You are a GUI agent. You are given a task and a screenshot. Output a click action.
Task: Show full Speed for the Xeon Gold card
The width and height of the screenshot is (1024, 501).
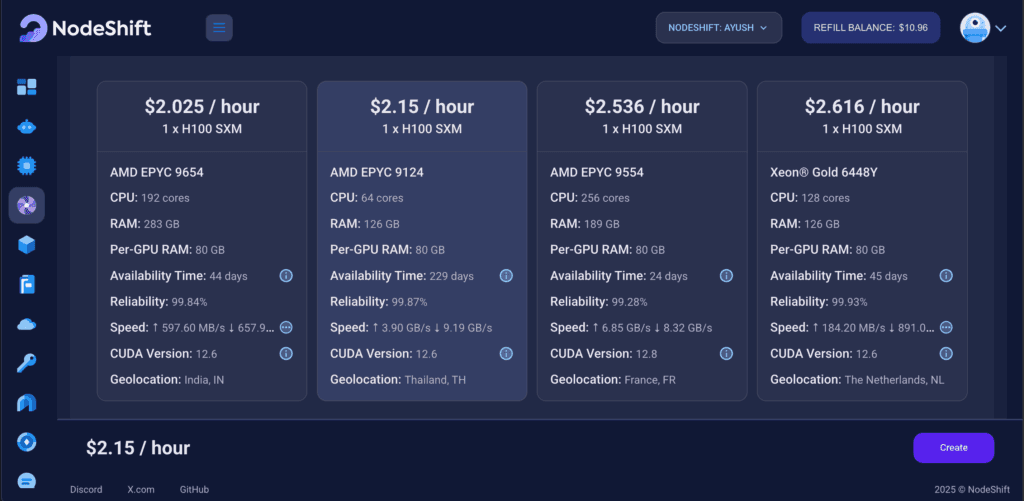click(x=946, y=327)
